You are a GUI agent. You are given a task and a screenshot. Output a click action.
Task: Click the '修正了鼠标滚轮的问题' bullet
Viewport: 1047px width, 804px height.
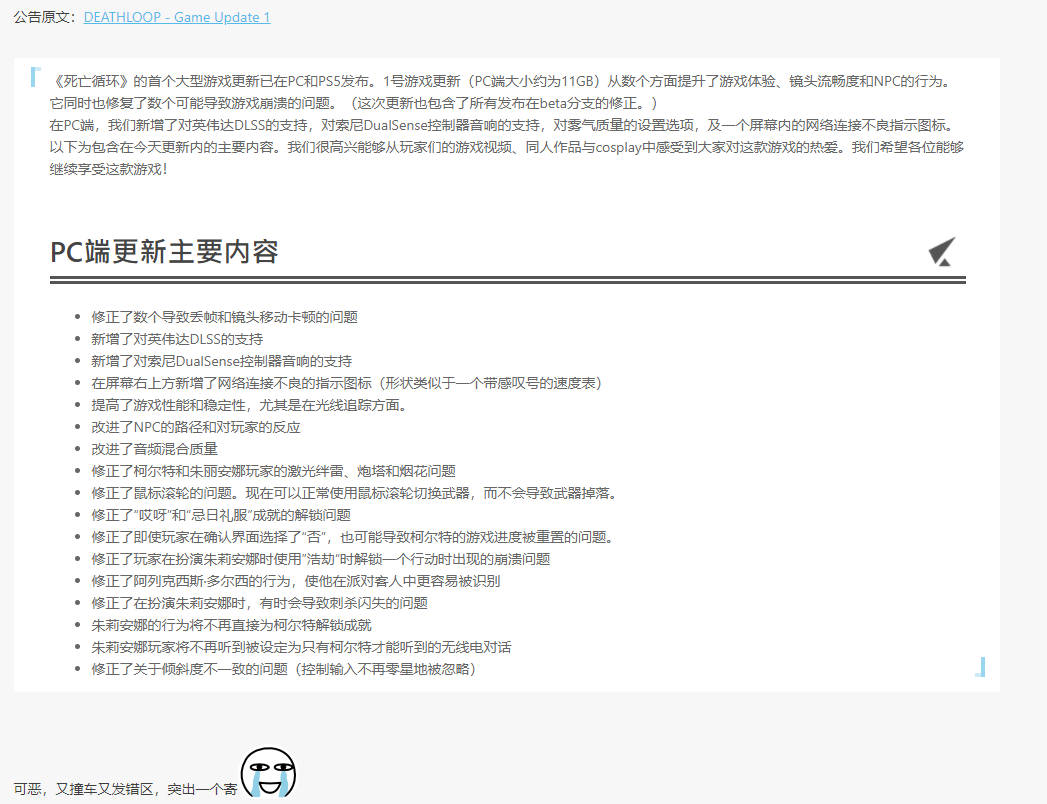pos(355,493)
